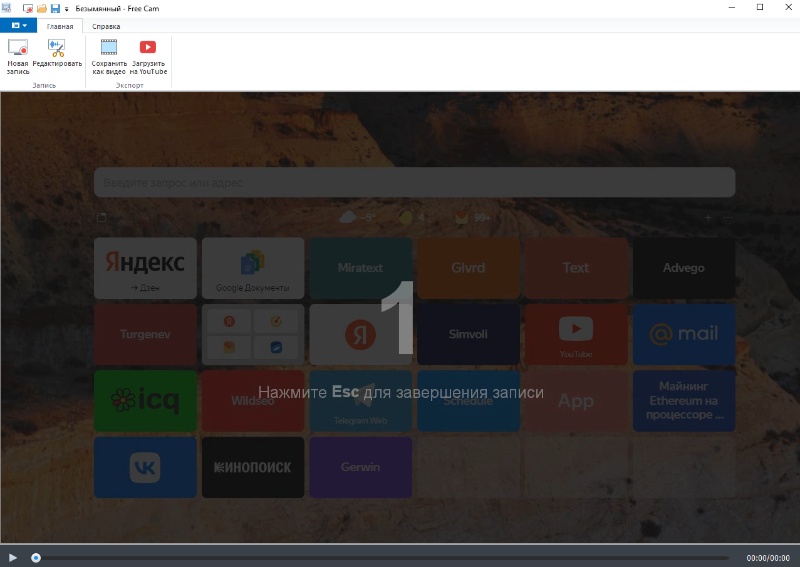Screen dimensions: 800x567
Task: Click the Google Документы tile in preview
Action: pyautogui.click(x=253, y=268)
